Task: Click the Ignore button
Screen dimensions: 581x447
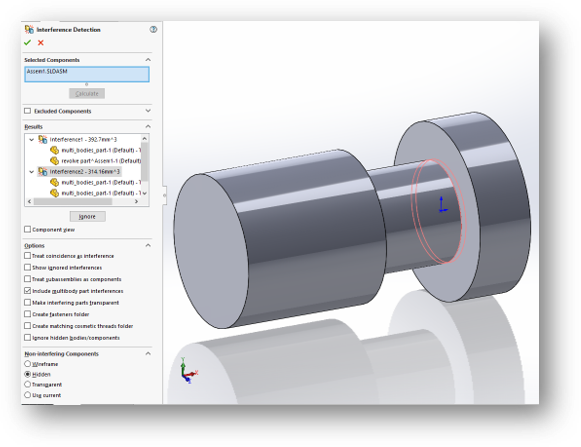Action: pyautogui.click(x=87, y=216)
